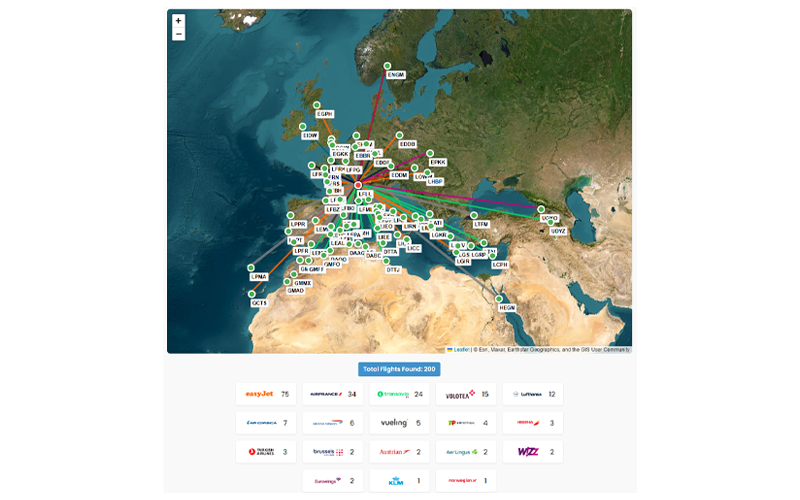Select the Norwegian airline card
This screenshot has width=800, height=500.
pos(466,481)
